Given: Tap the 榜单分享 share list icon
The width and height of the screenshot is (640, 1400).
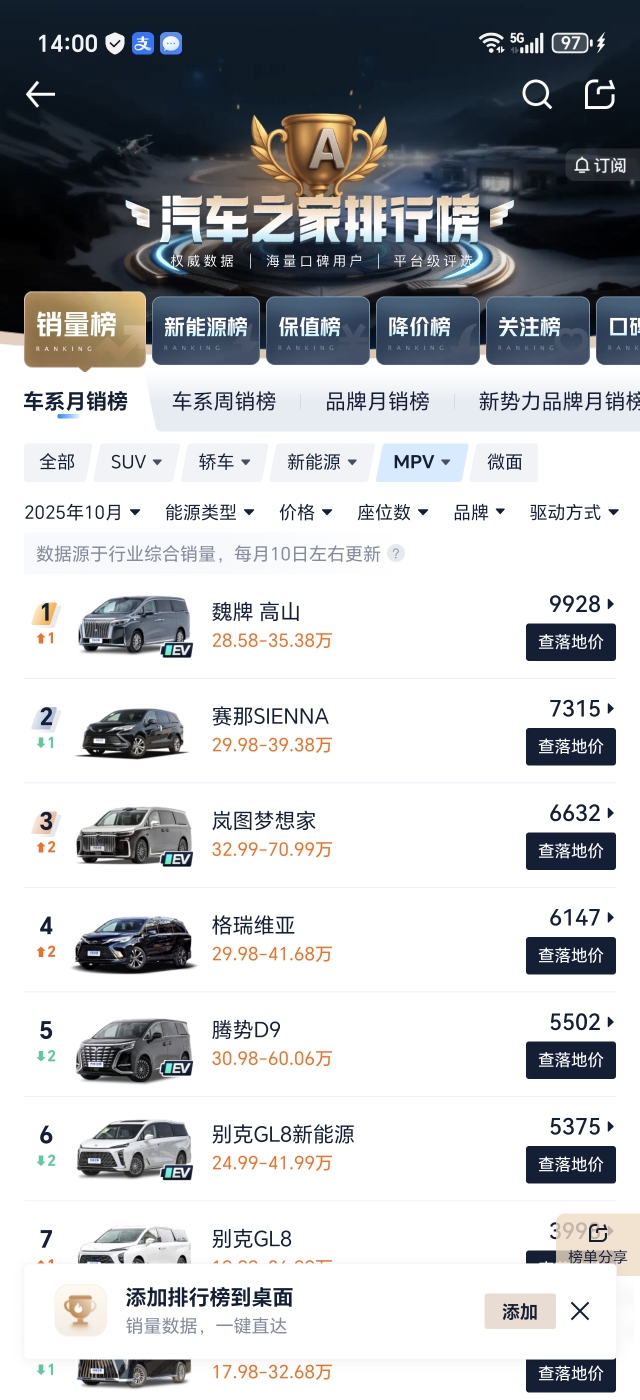Looking at the screenshot, I should point(598,1243).
